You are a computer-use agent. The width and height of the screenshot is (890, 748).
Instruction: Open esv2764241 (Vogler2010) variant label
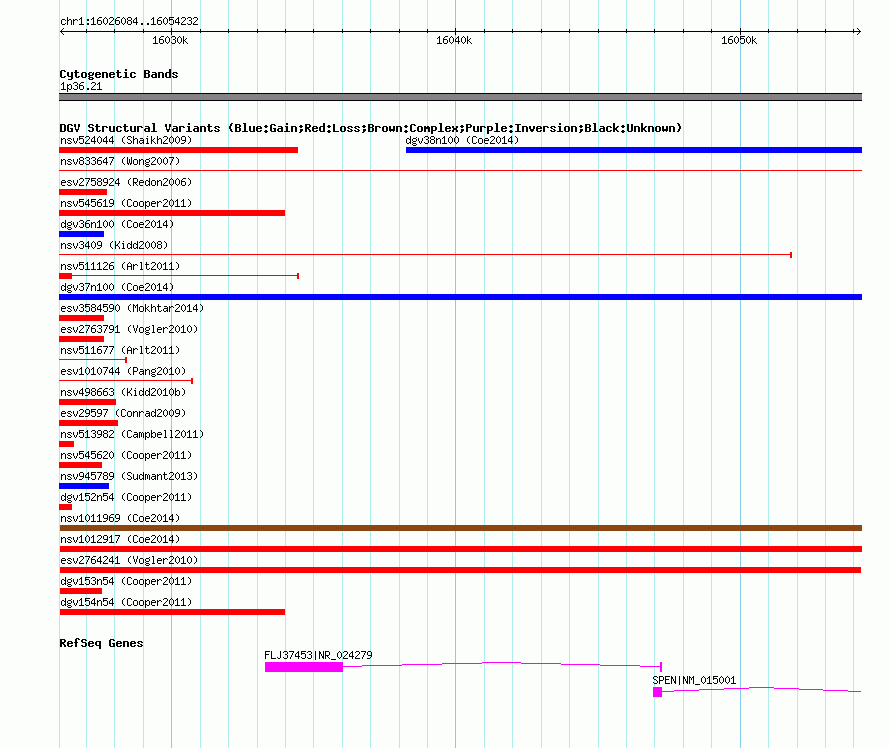point(129,560)
